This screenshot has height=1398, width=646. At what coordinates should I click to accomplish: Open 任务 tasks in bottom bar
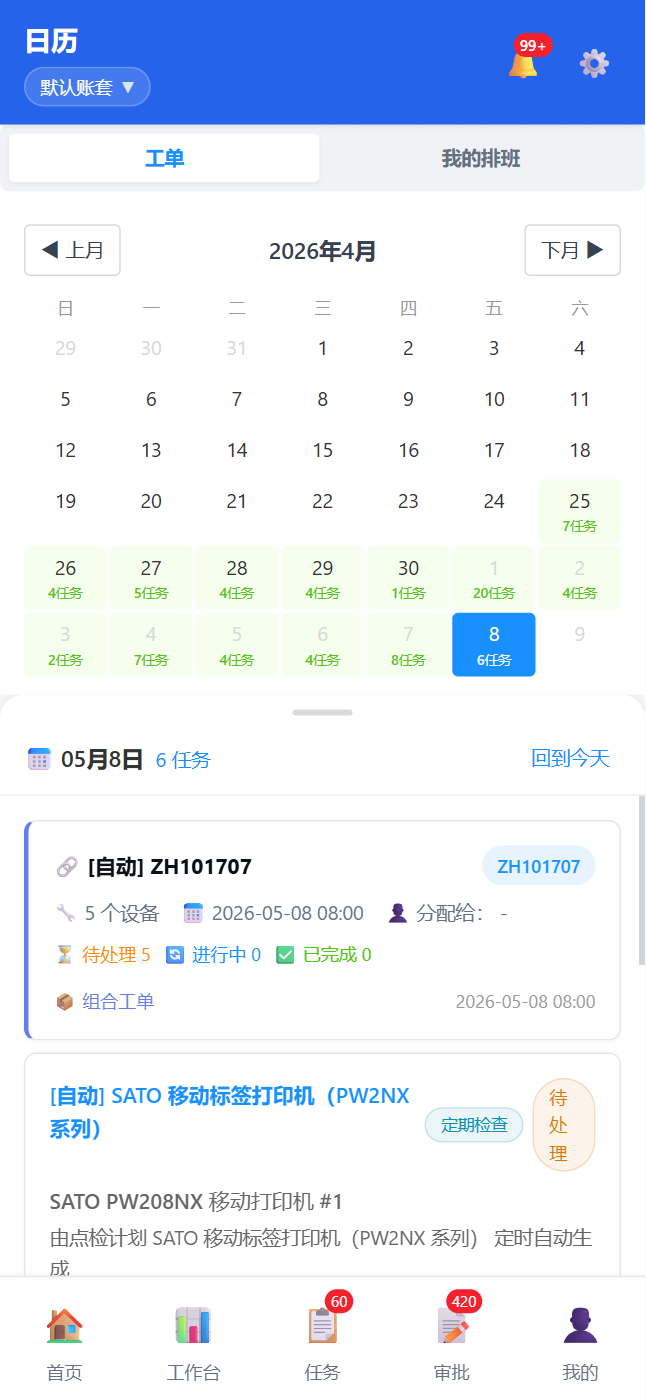322,1343
